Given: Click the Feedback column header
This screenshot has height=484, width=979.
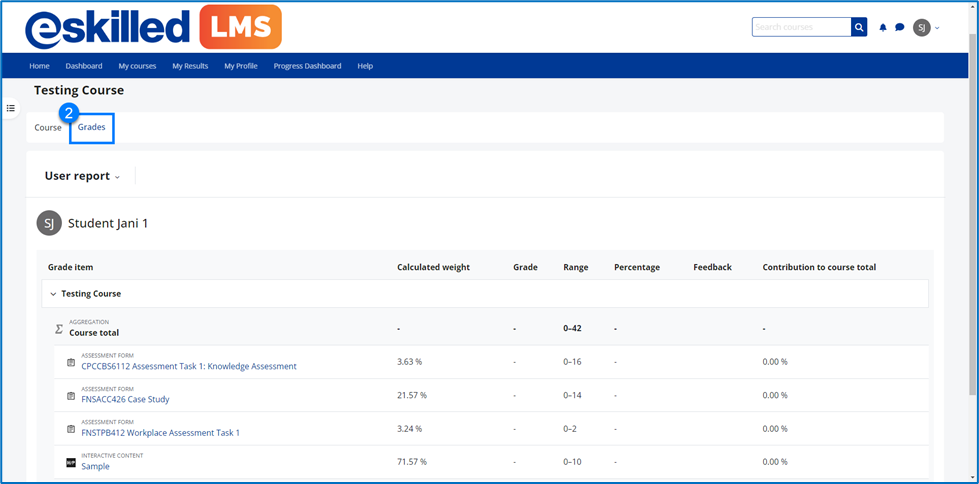Looking at the screenshot, I should click(x=712, y=267).
